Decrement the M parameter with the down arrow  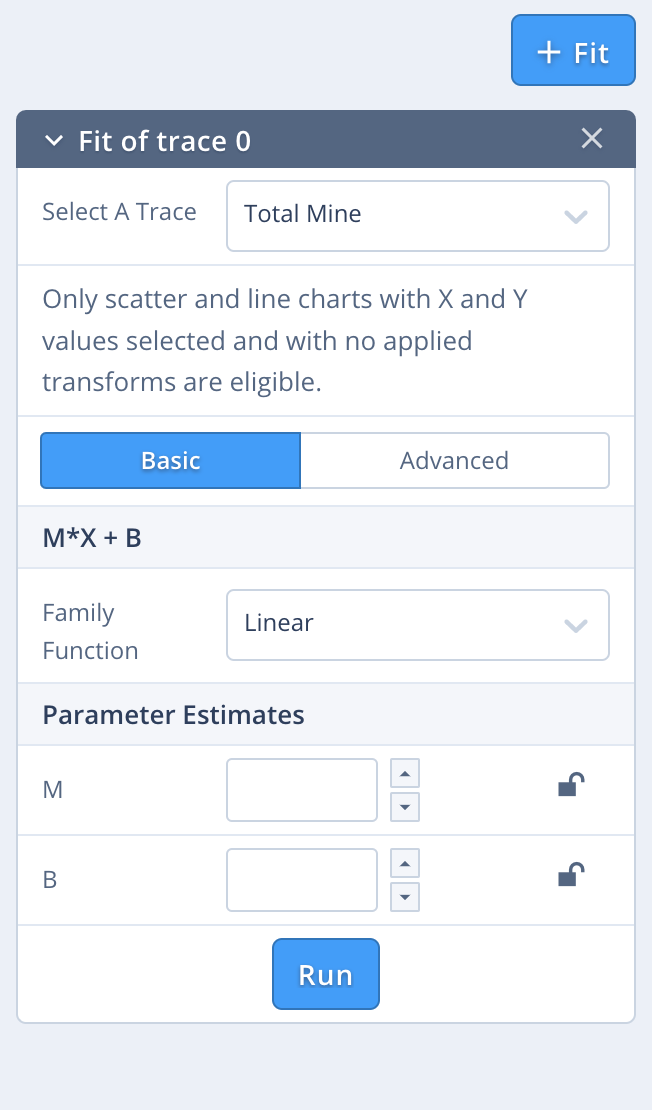pyautogui.click(x=404, y=807)
